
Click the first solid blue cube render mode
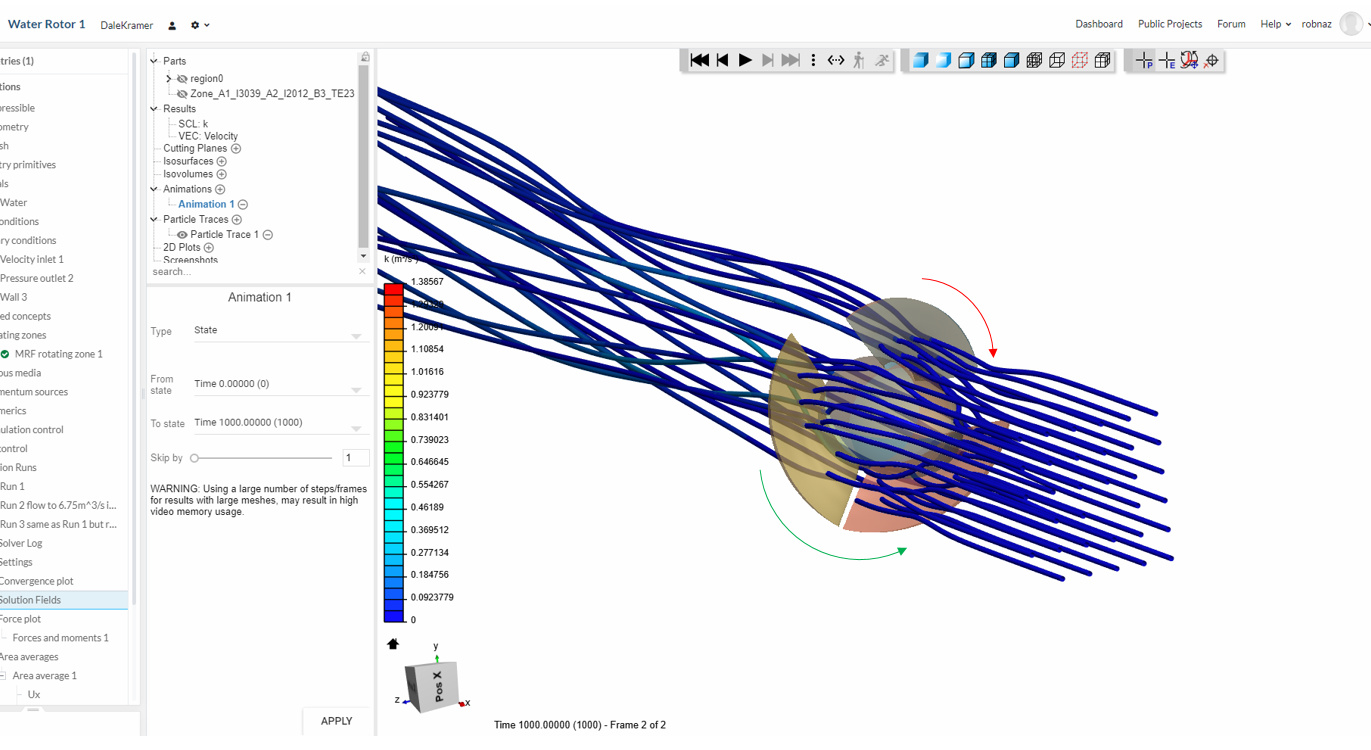pyautogui.click(x=920, y=60)
